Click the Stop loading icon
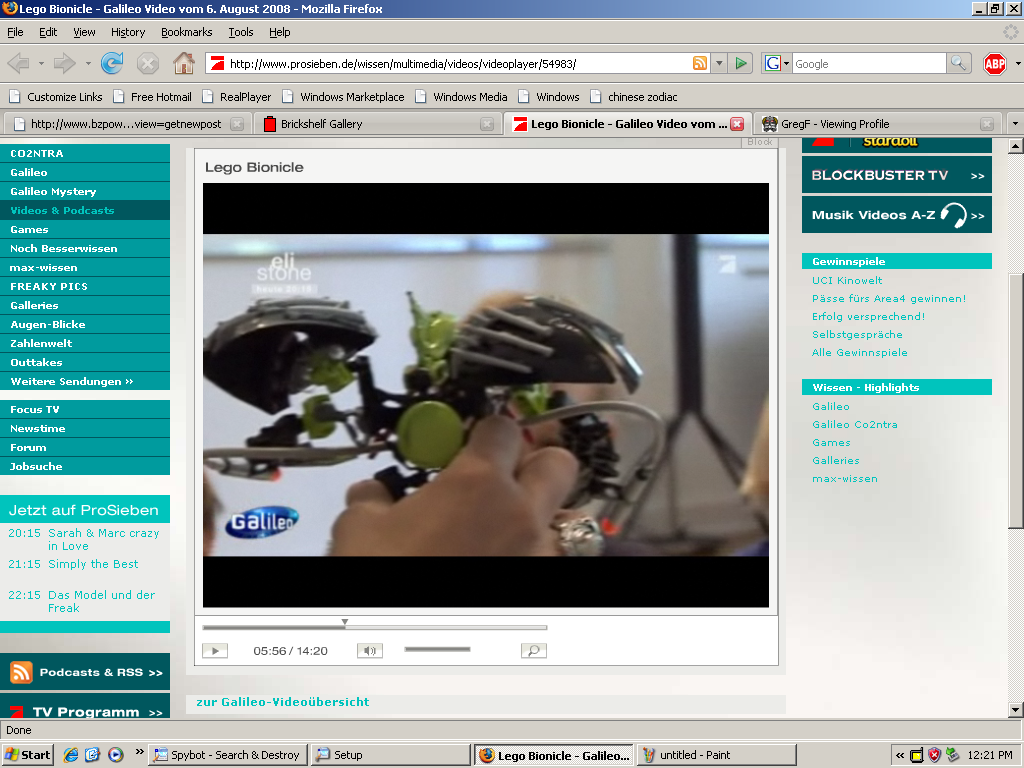1024x768 pixels. tap(148, 63)
